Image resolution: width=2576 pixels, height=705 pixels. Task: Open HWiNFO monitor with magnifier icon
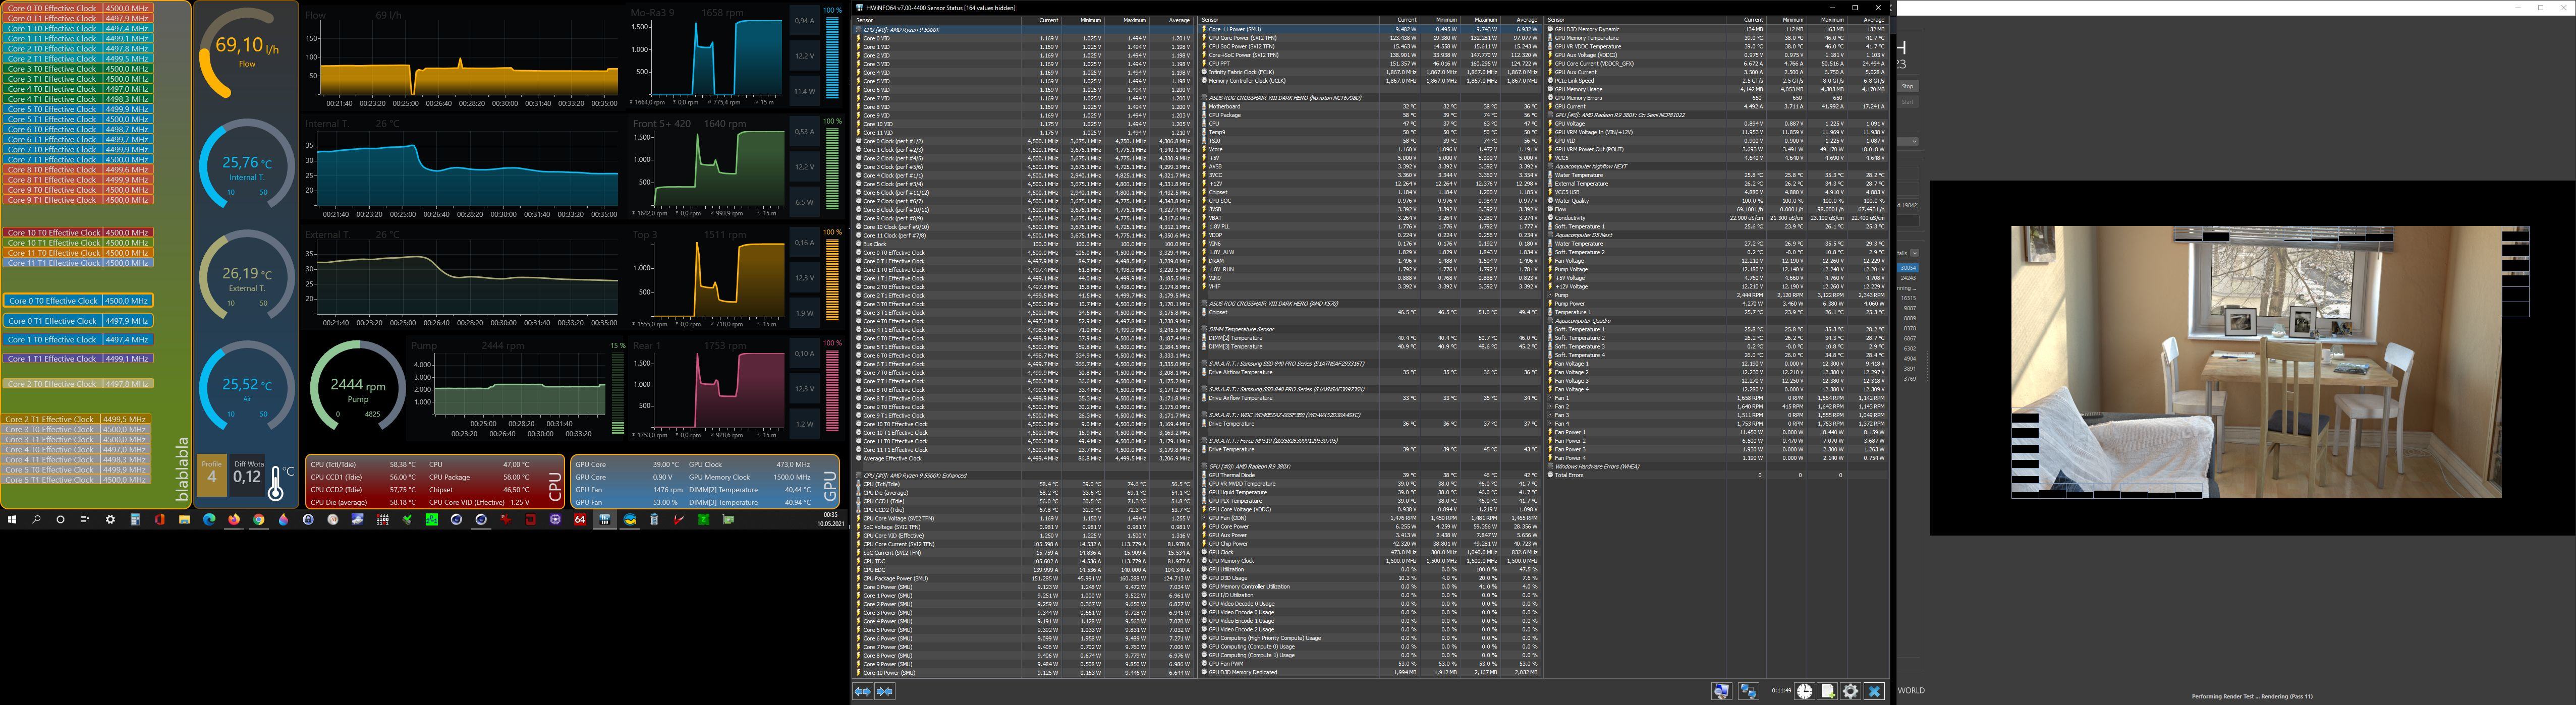(1722, 691)
